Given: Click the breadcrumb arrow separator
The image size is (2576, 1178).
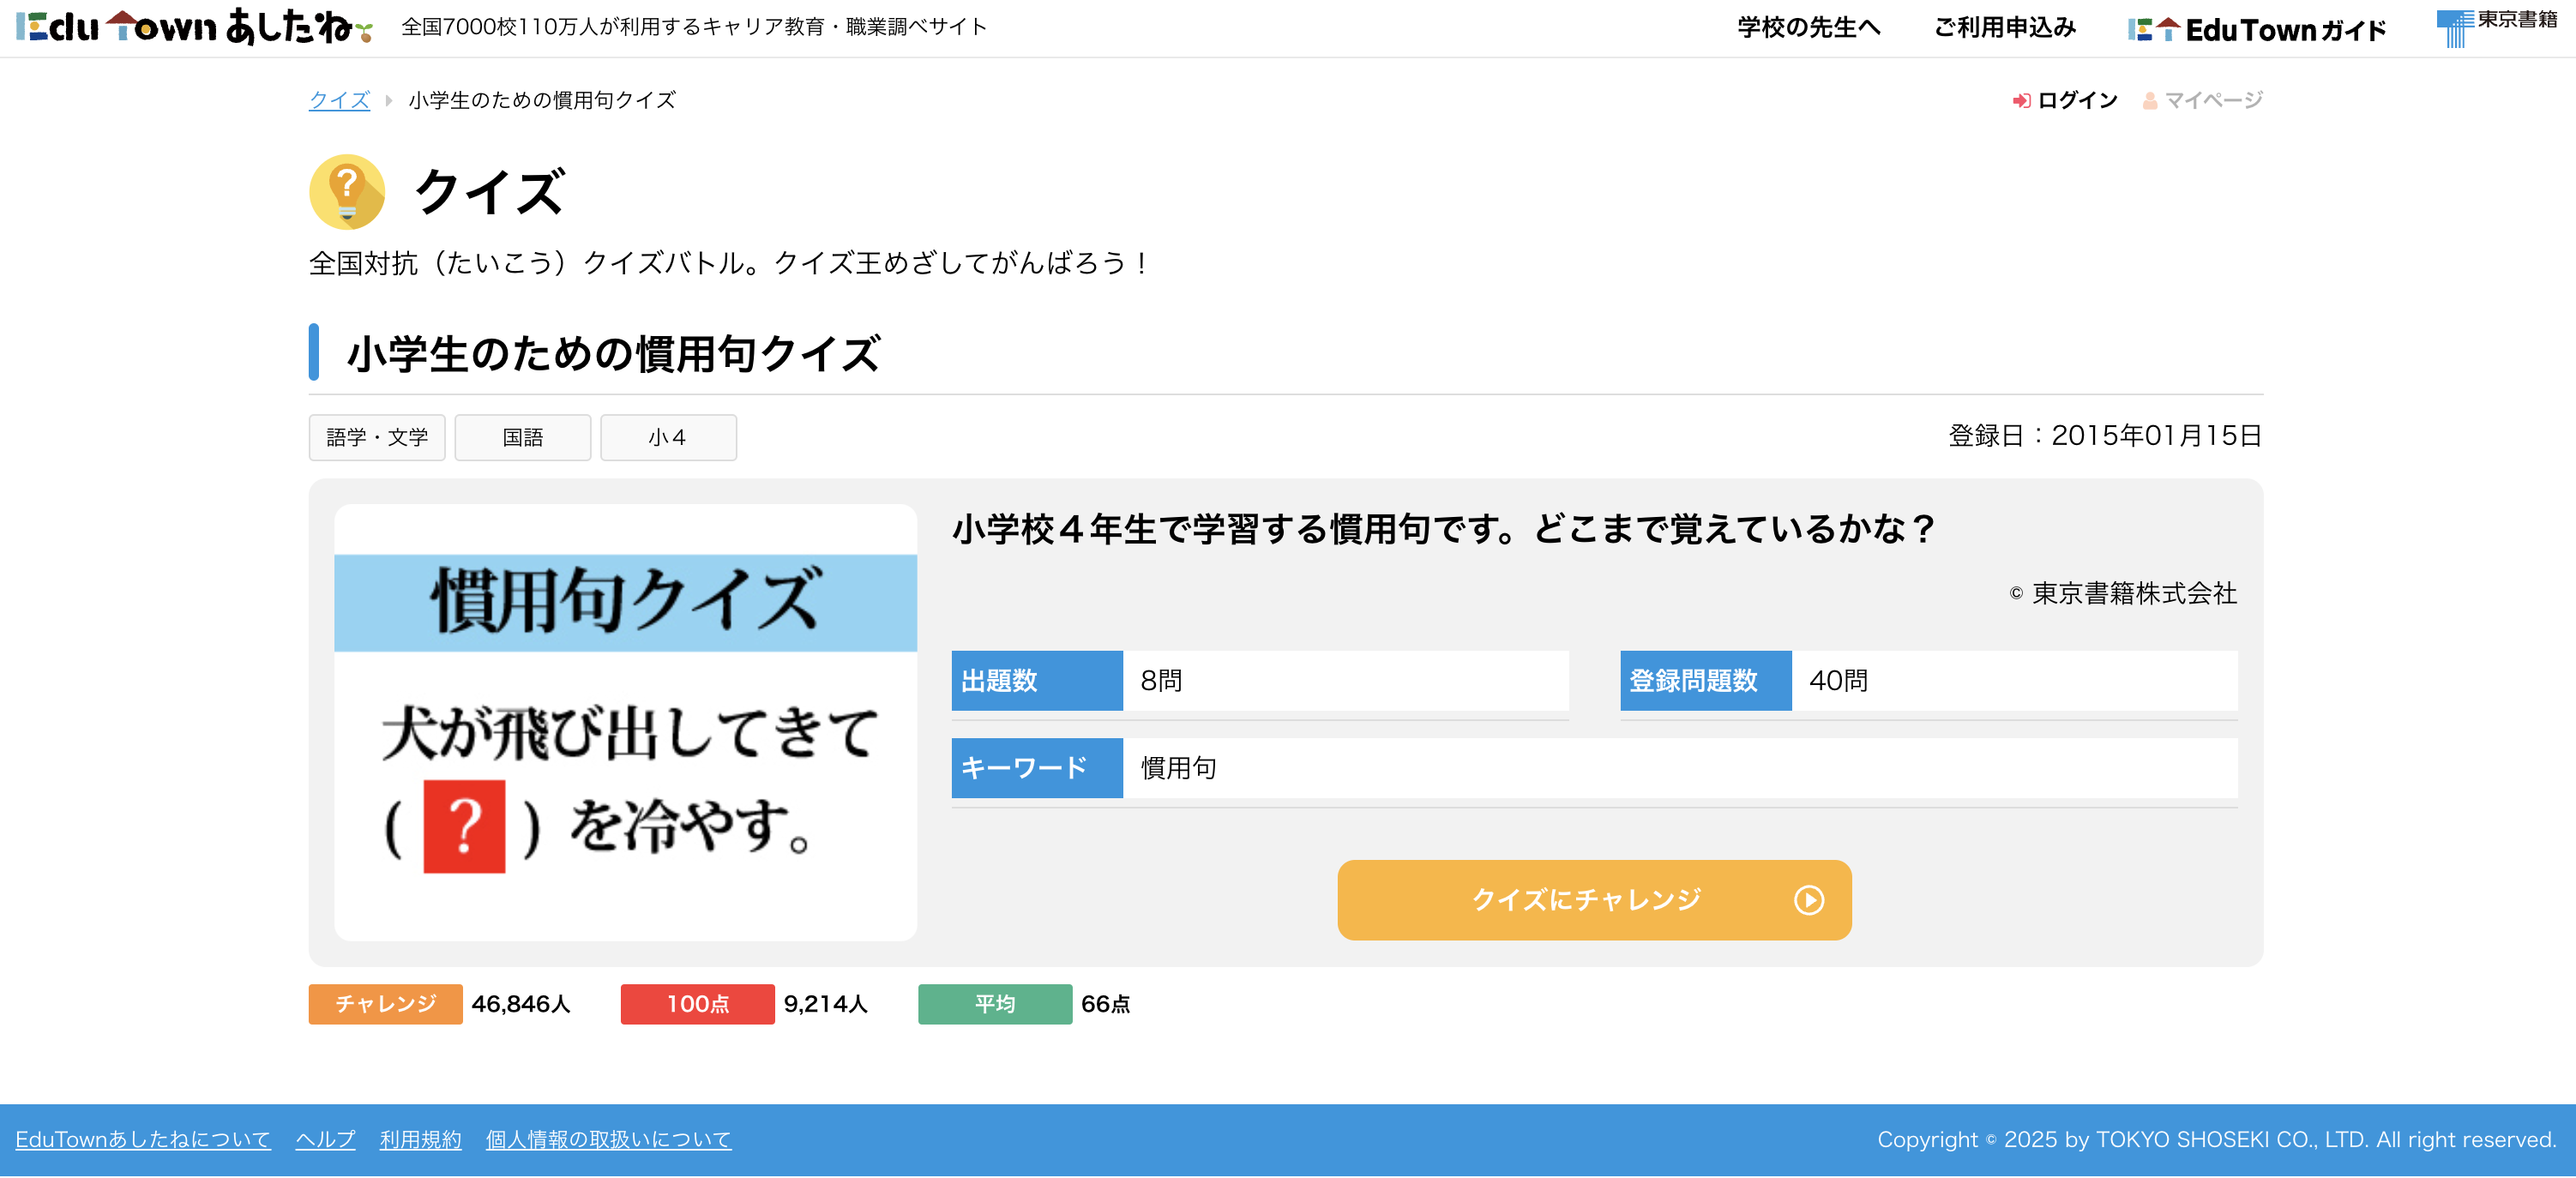Looking at the screenshot, I should coord(389,101).
